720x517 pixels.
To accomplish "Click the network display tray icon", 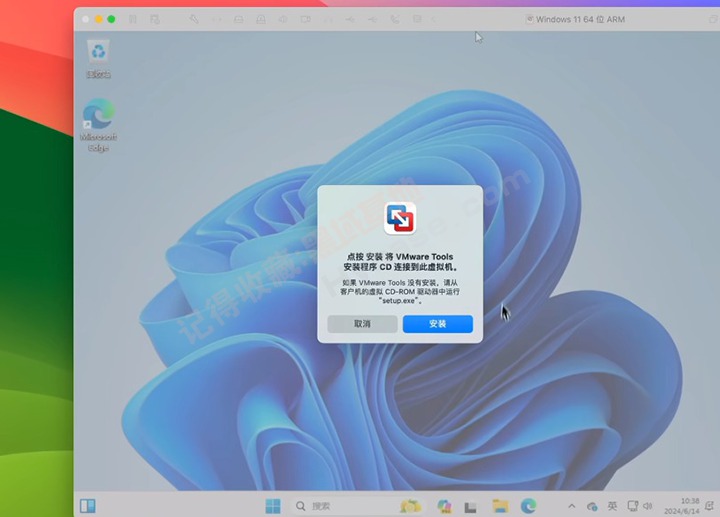I will [x=633, y=506].
